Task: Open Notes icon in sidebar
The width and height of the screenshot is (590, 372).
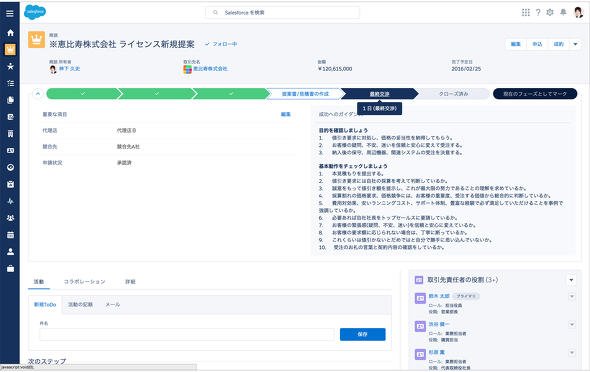Action: (10, 117)
